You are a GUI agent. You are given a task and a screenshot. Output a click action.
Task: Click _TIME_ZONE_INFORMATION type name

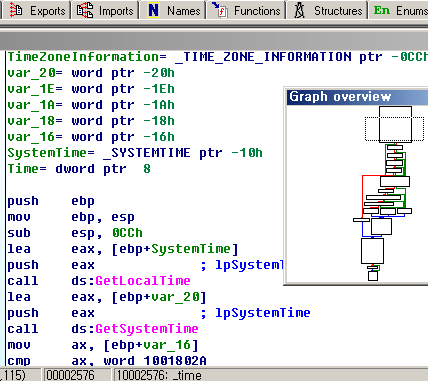pos(263,57)
